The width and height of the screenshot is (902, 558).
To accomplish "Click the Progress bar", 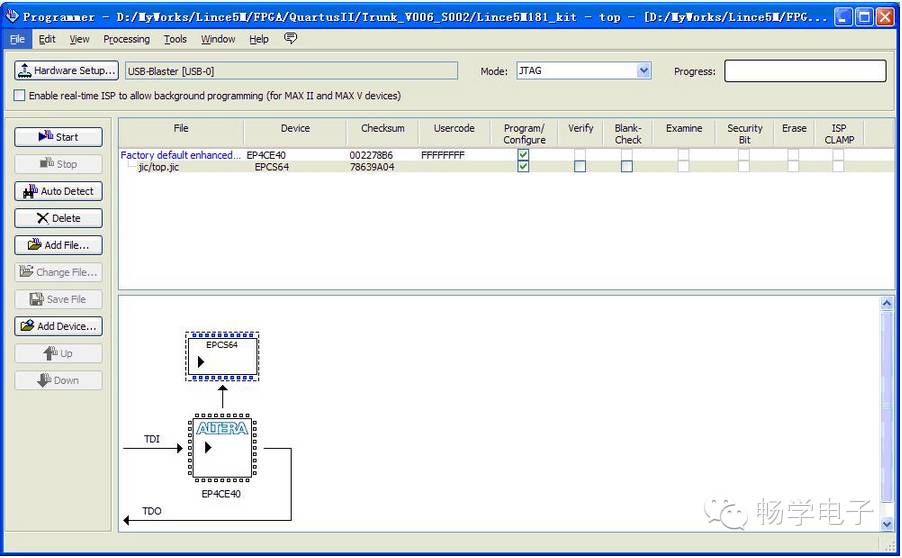I will [x=805, y=71].
